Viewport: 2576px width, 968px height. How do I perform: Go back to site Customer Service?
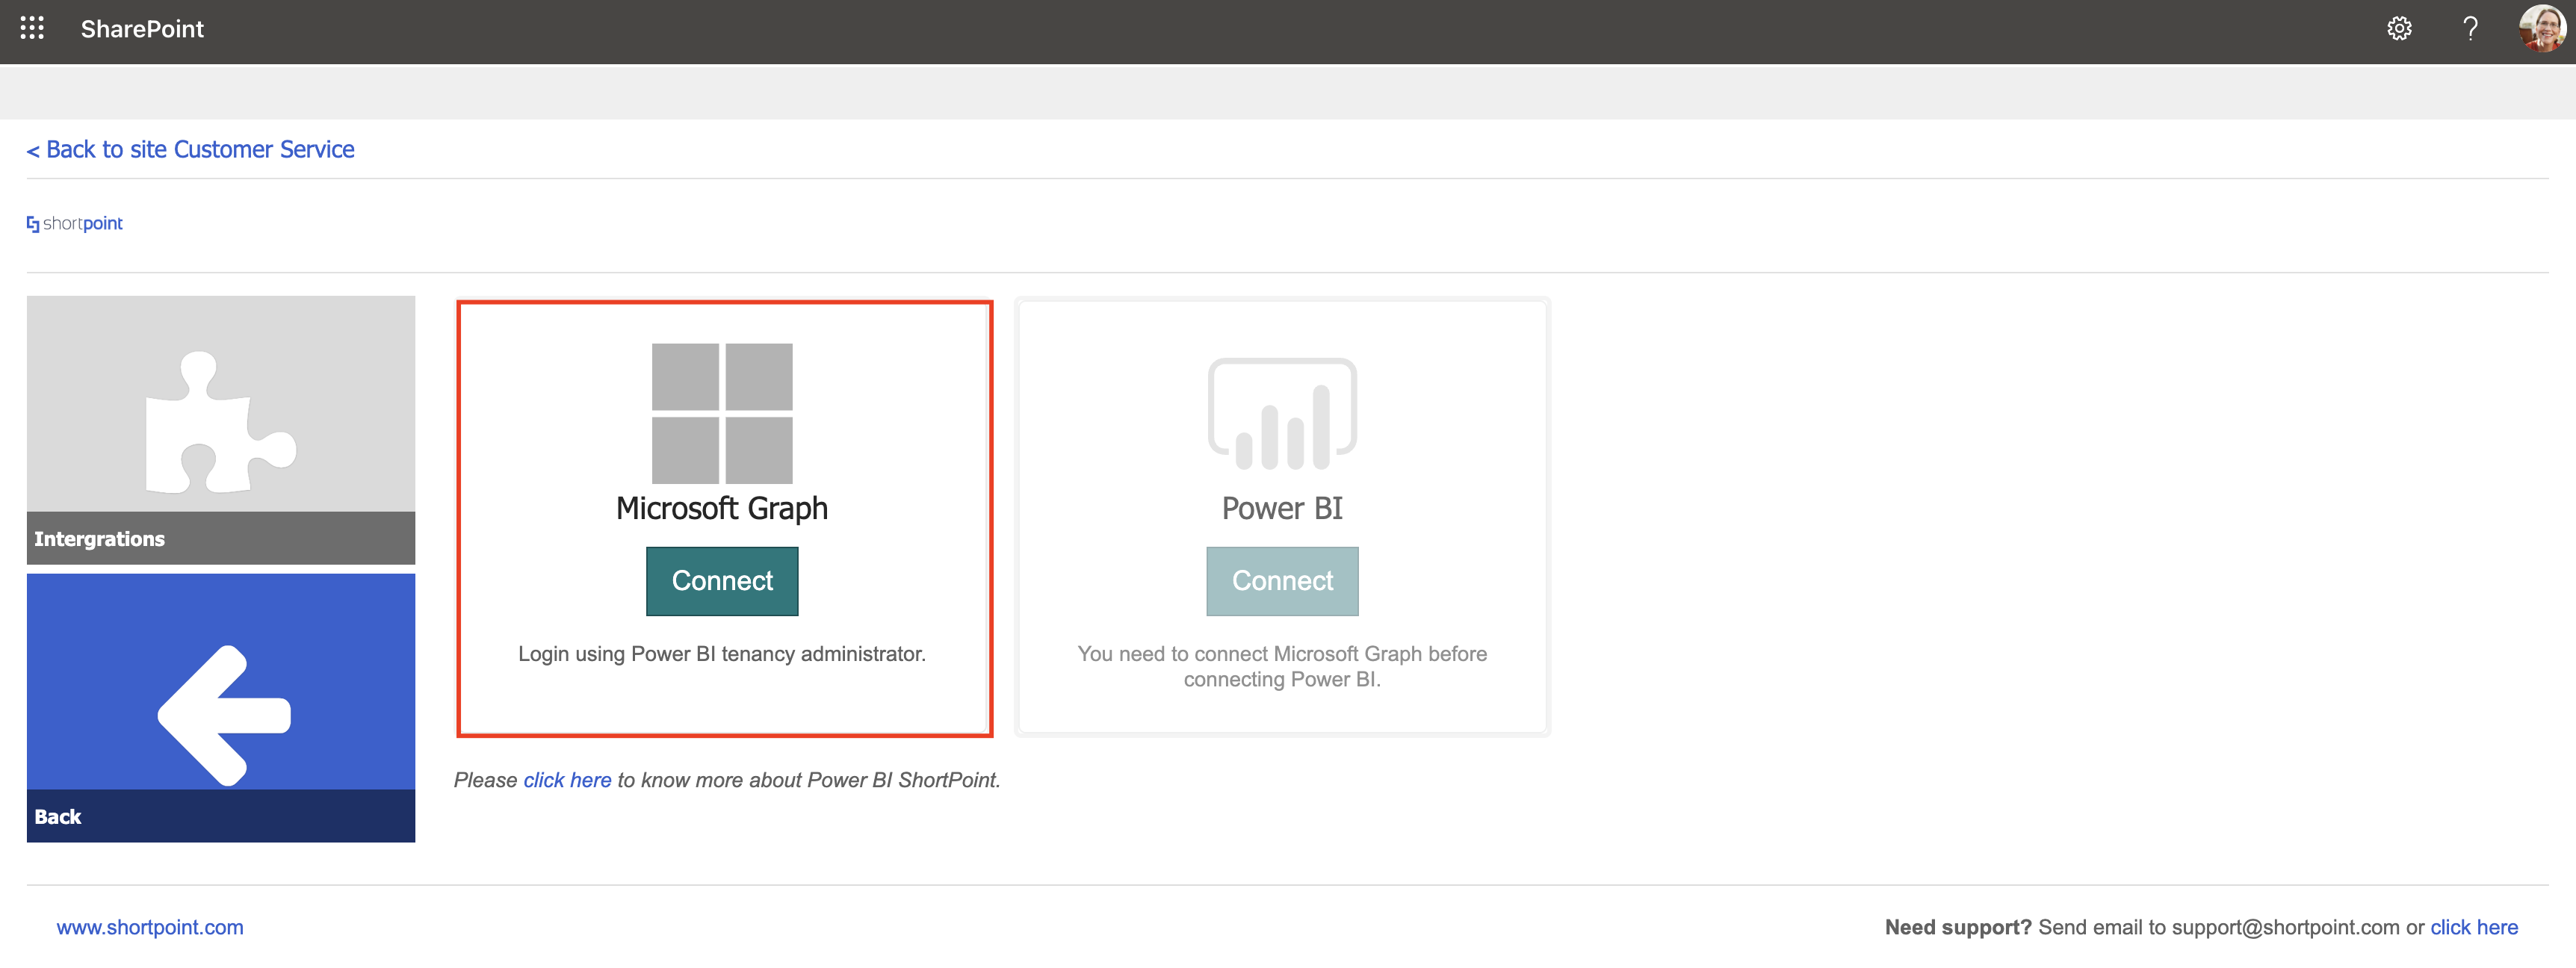[x=190, y=150]
